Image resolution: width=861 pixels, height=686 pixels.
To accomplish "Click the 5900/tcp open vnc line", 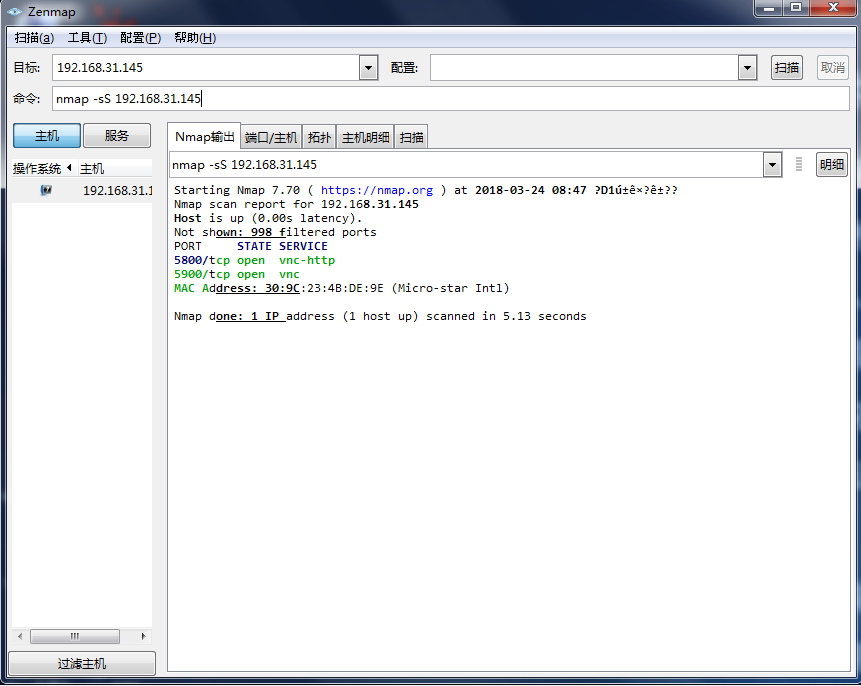I will 237,274.
